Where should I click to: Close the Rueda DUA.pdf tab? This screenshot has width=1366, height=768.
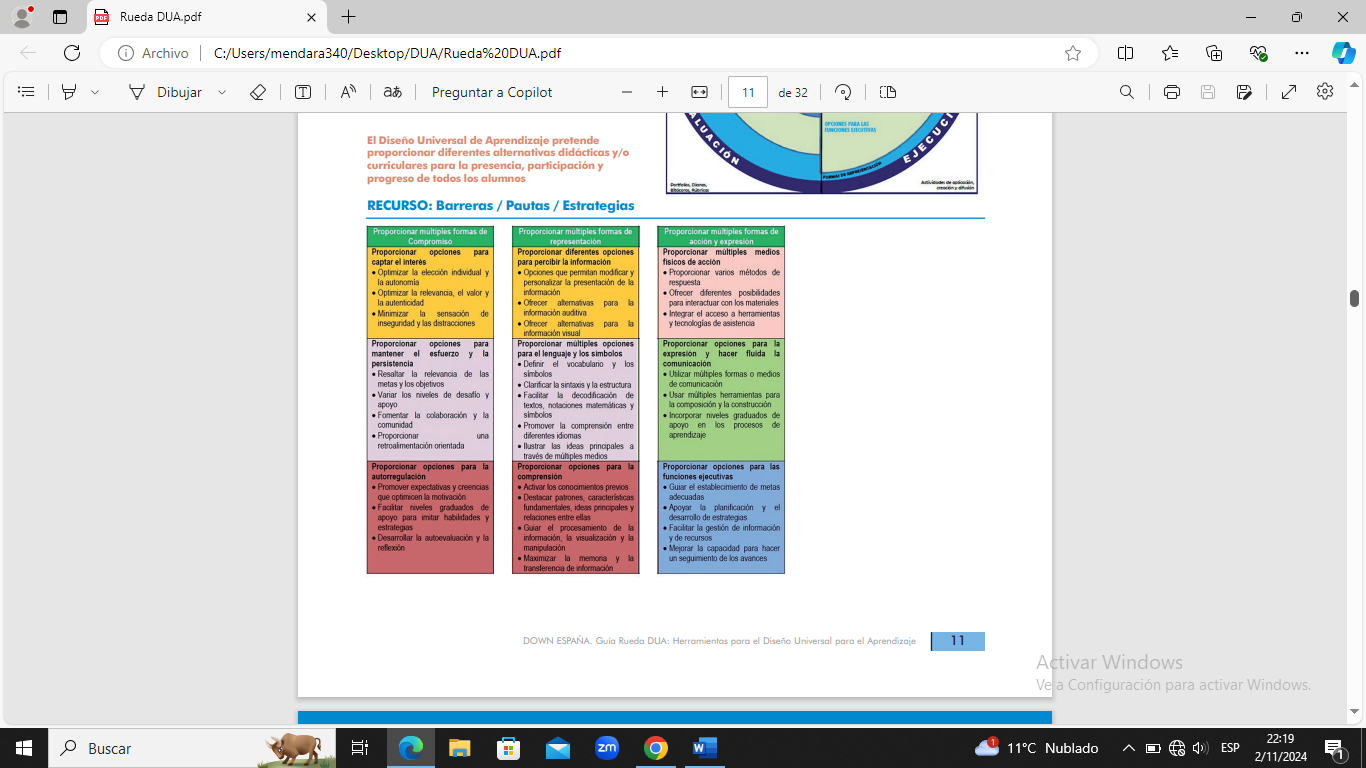pos(311,17)
